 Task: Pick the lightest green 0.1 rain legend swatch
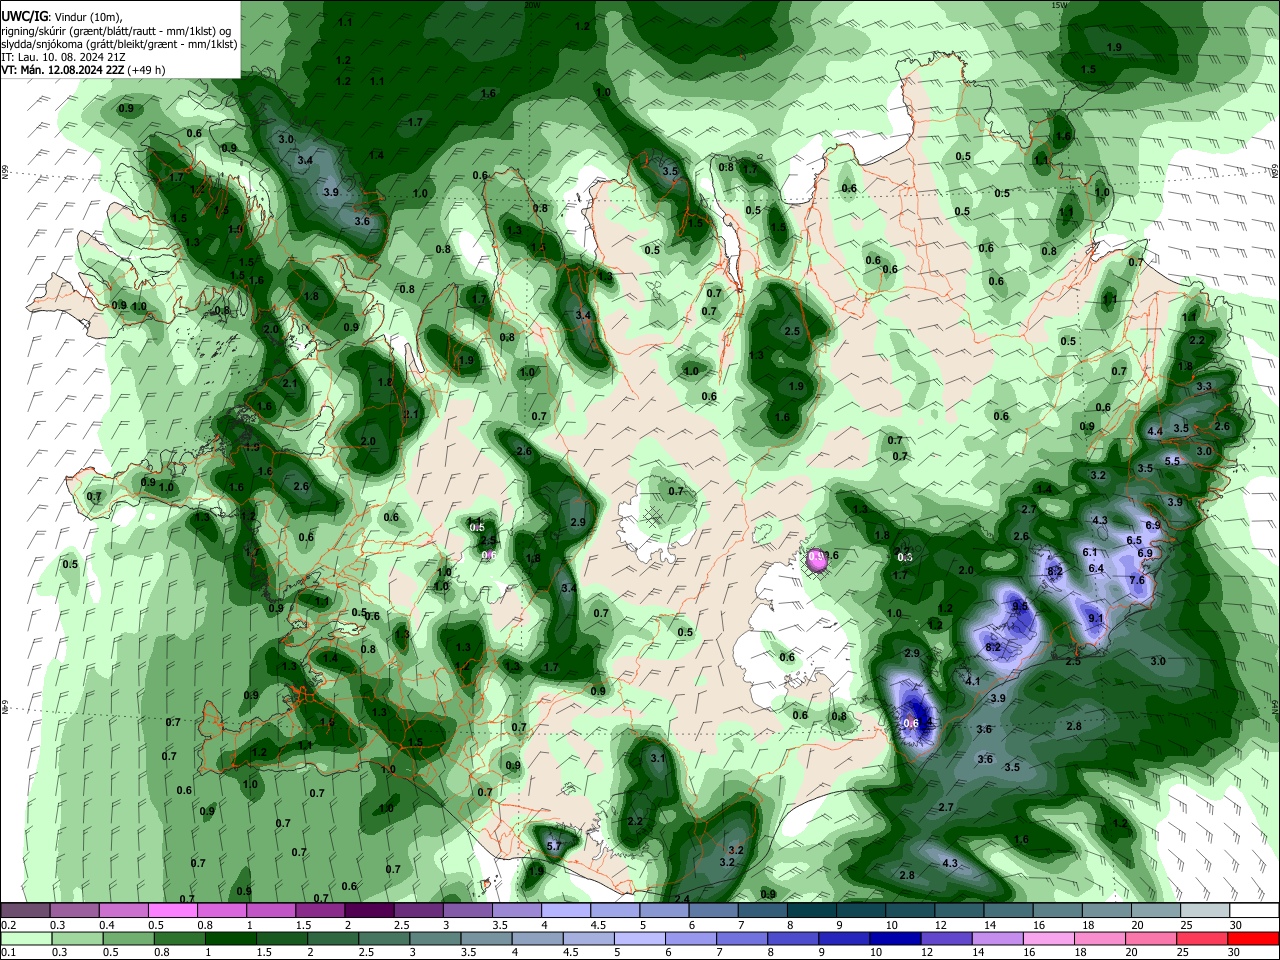26,938
